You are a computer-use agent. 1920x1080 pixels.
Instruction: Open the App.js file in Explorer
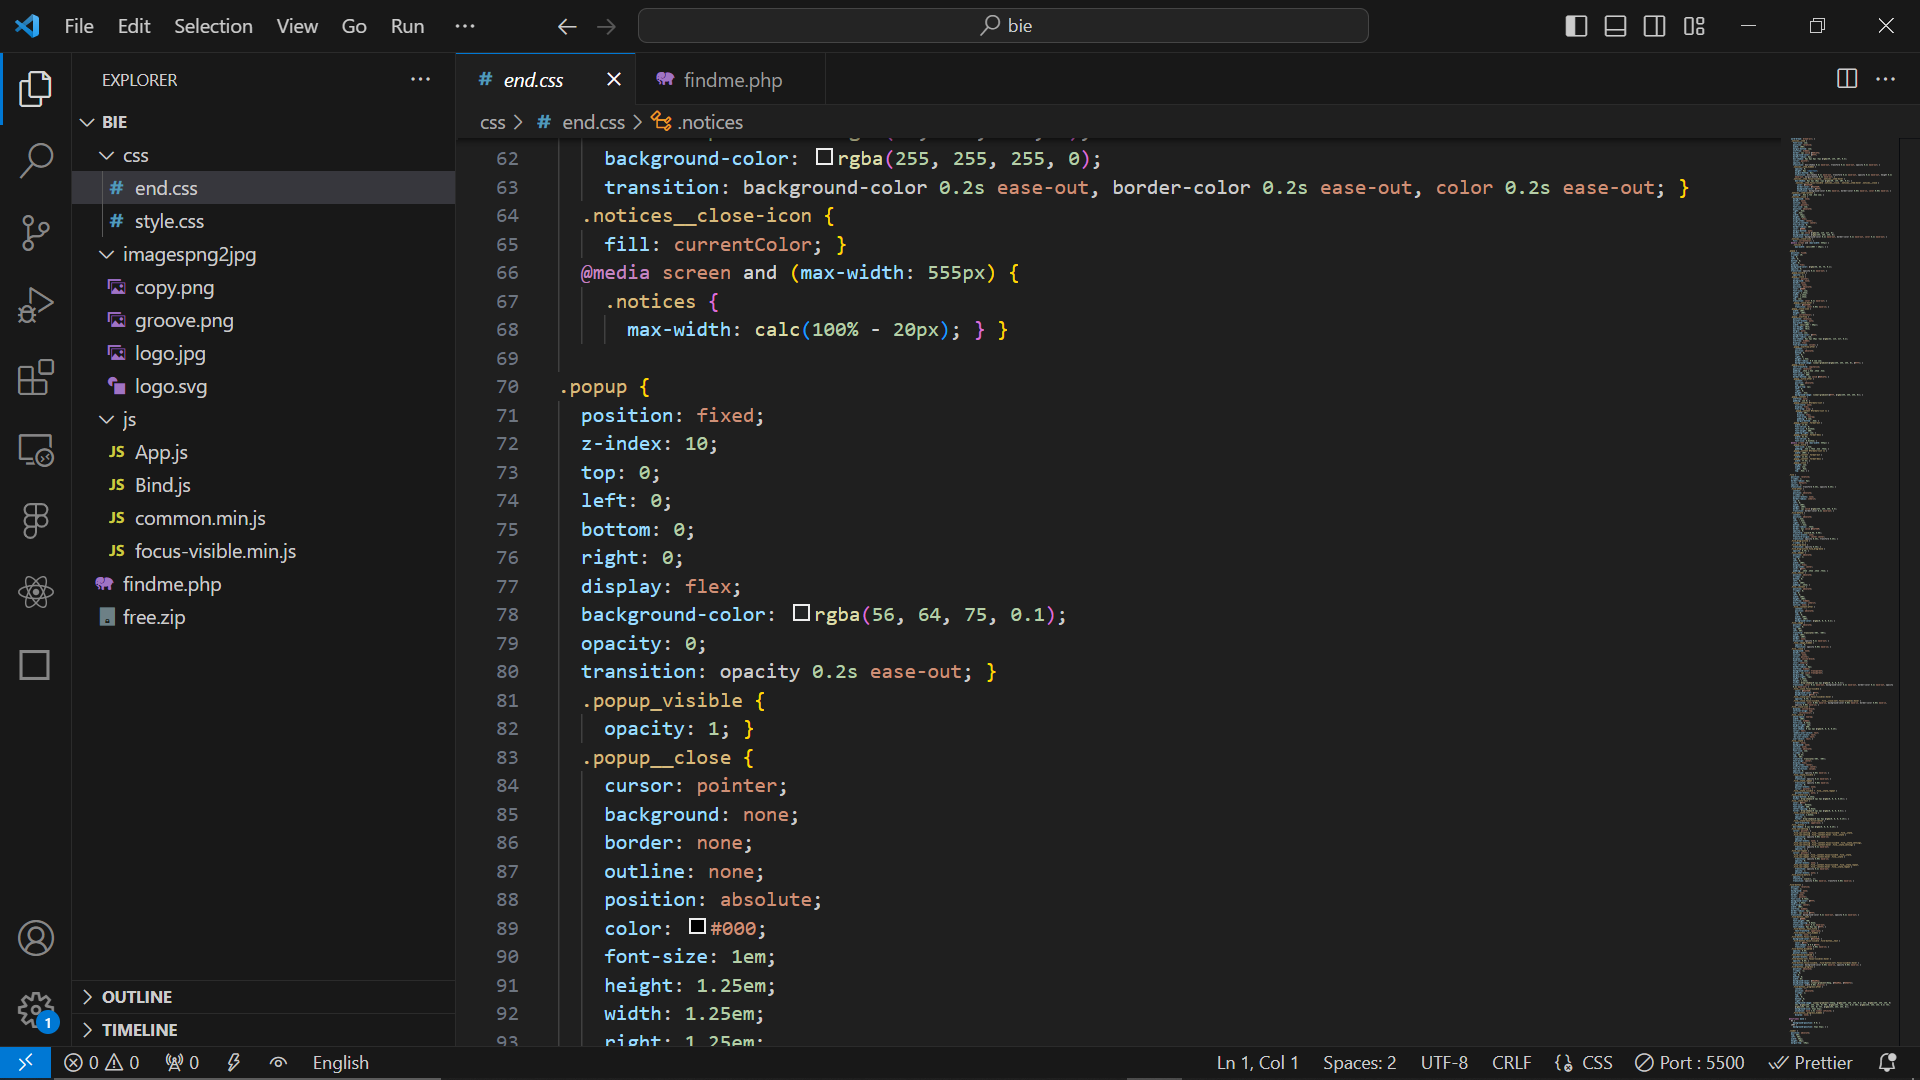(x=161, y=453)
